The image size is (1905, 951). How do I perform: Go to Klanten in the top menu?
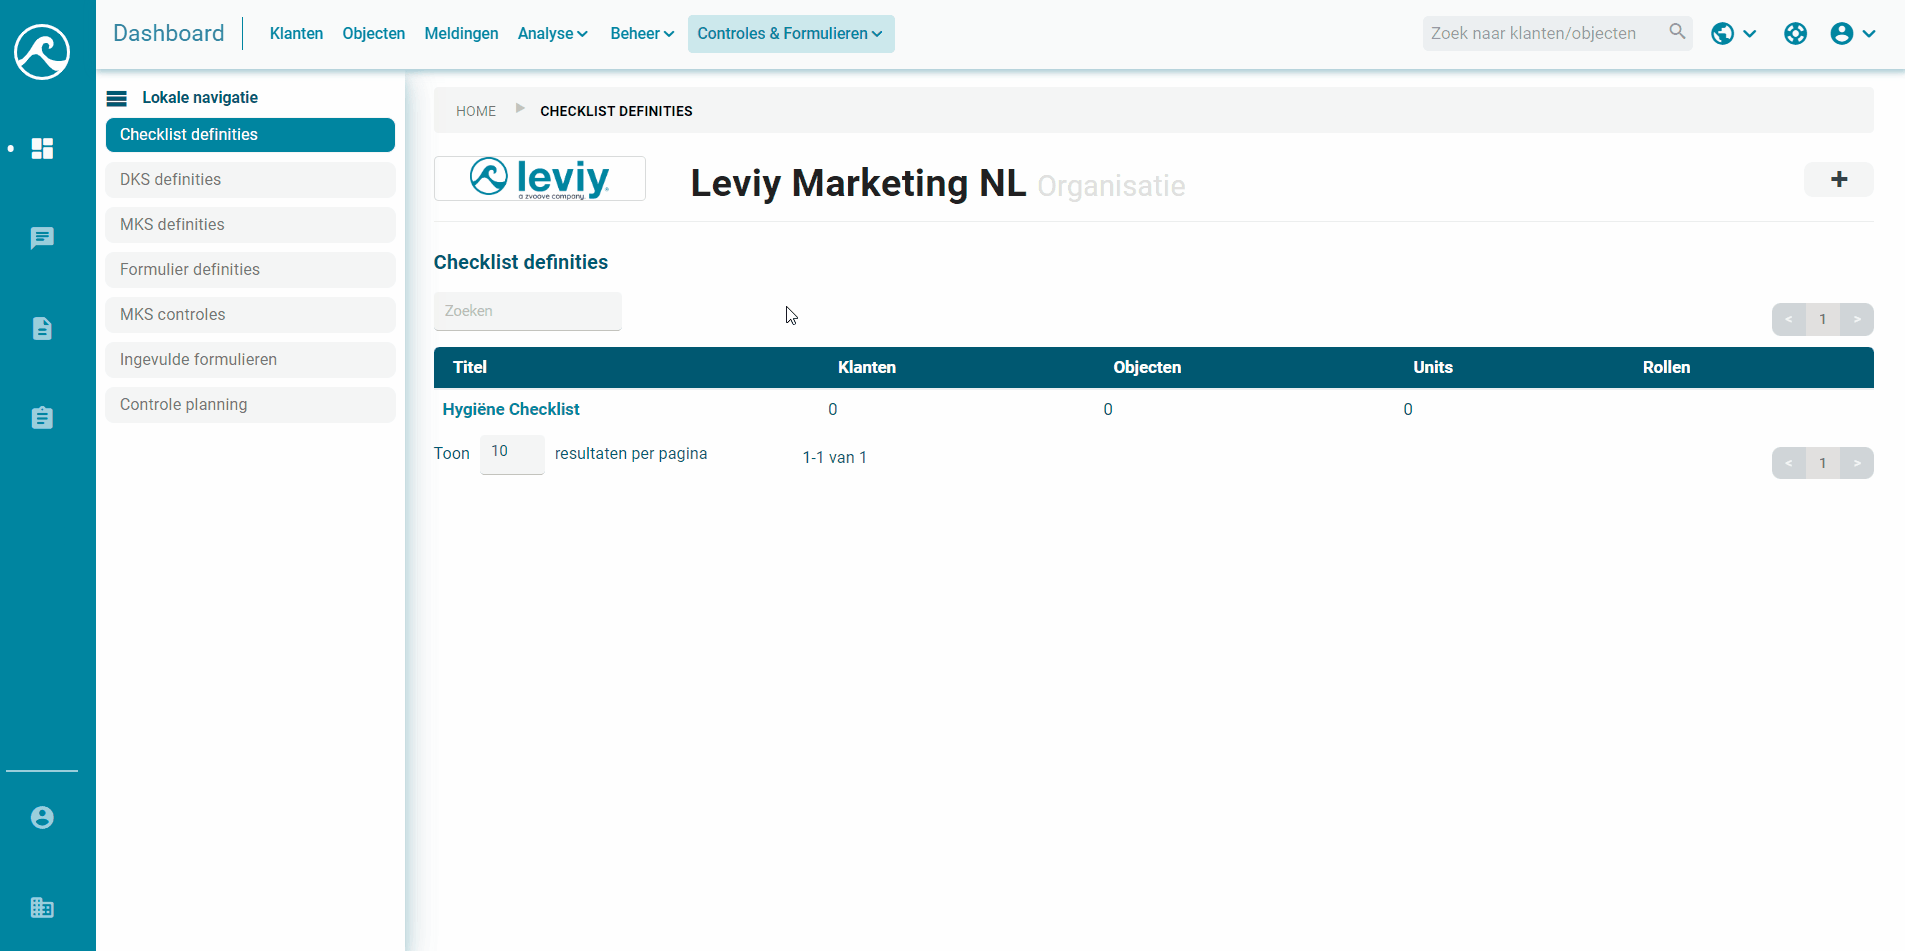coord(296,34)
